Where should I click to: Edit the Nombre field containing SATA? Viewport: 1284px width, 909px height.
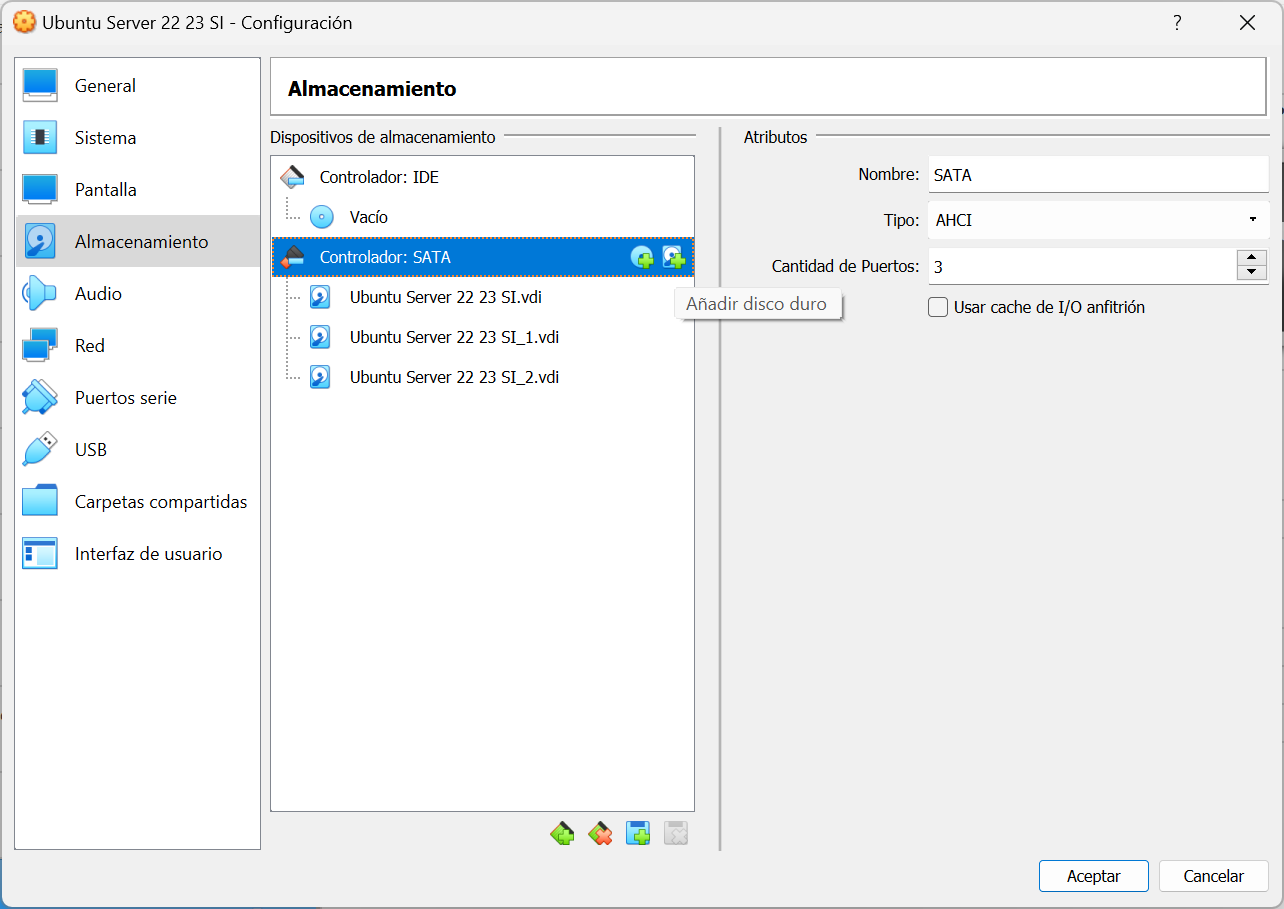point(1098,175)
